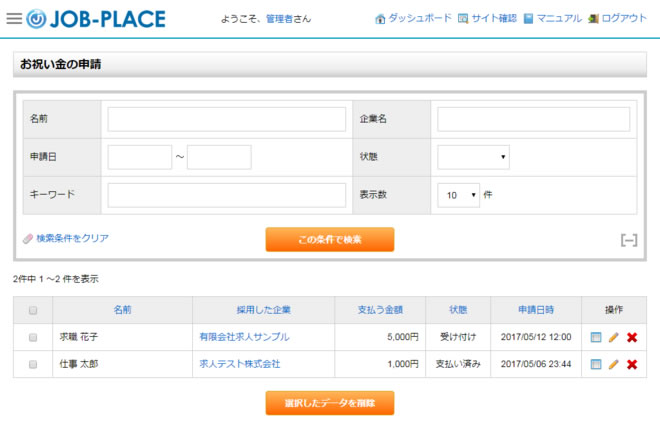Viewport: 660px width, 430px height.
Task: Go to ダッシュボード in top navigation
Action: point(412,18)
